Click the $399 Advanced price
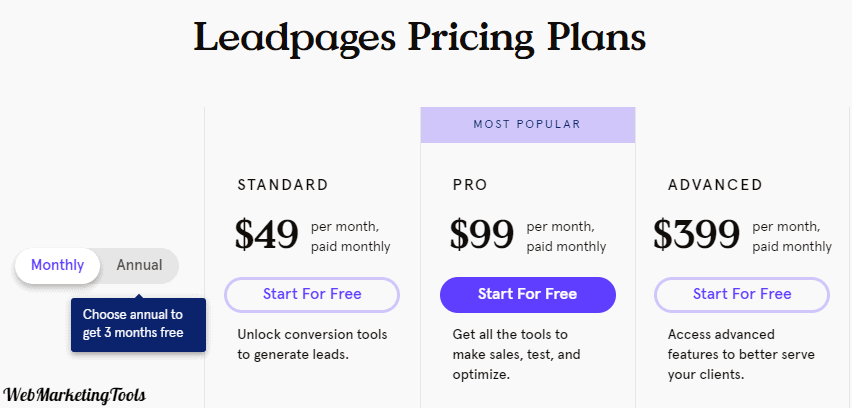This screenshot has width=852, height=408. [696, 234]
